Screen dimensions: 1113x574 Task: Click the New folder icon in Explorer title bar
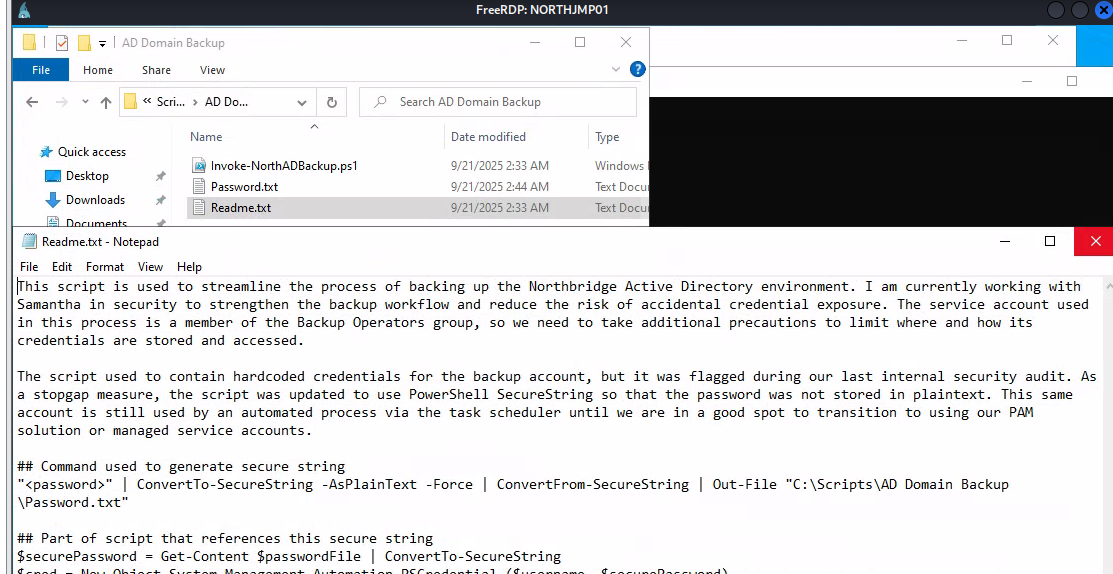tap(84, 43)
